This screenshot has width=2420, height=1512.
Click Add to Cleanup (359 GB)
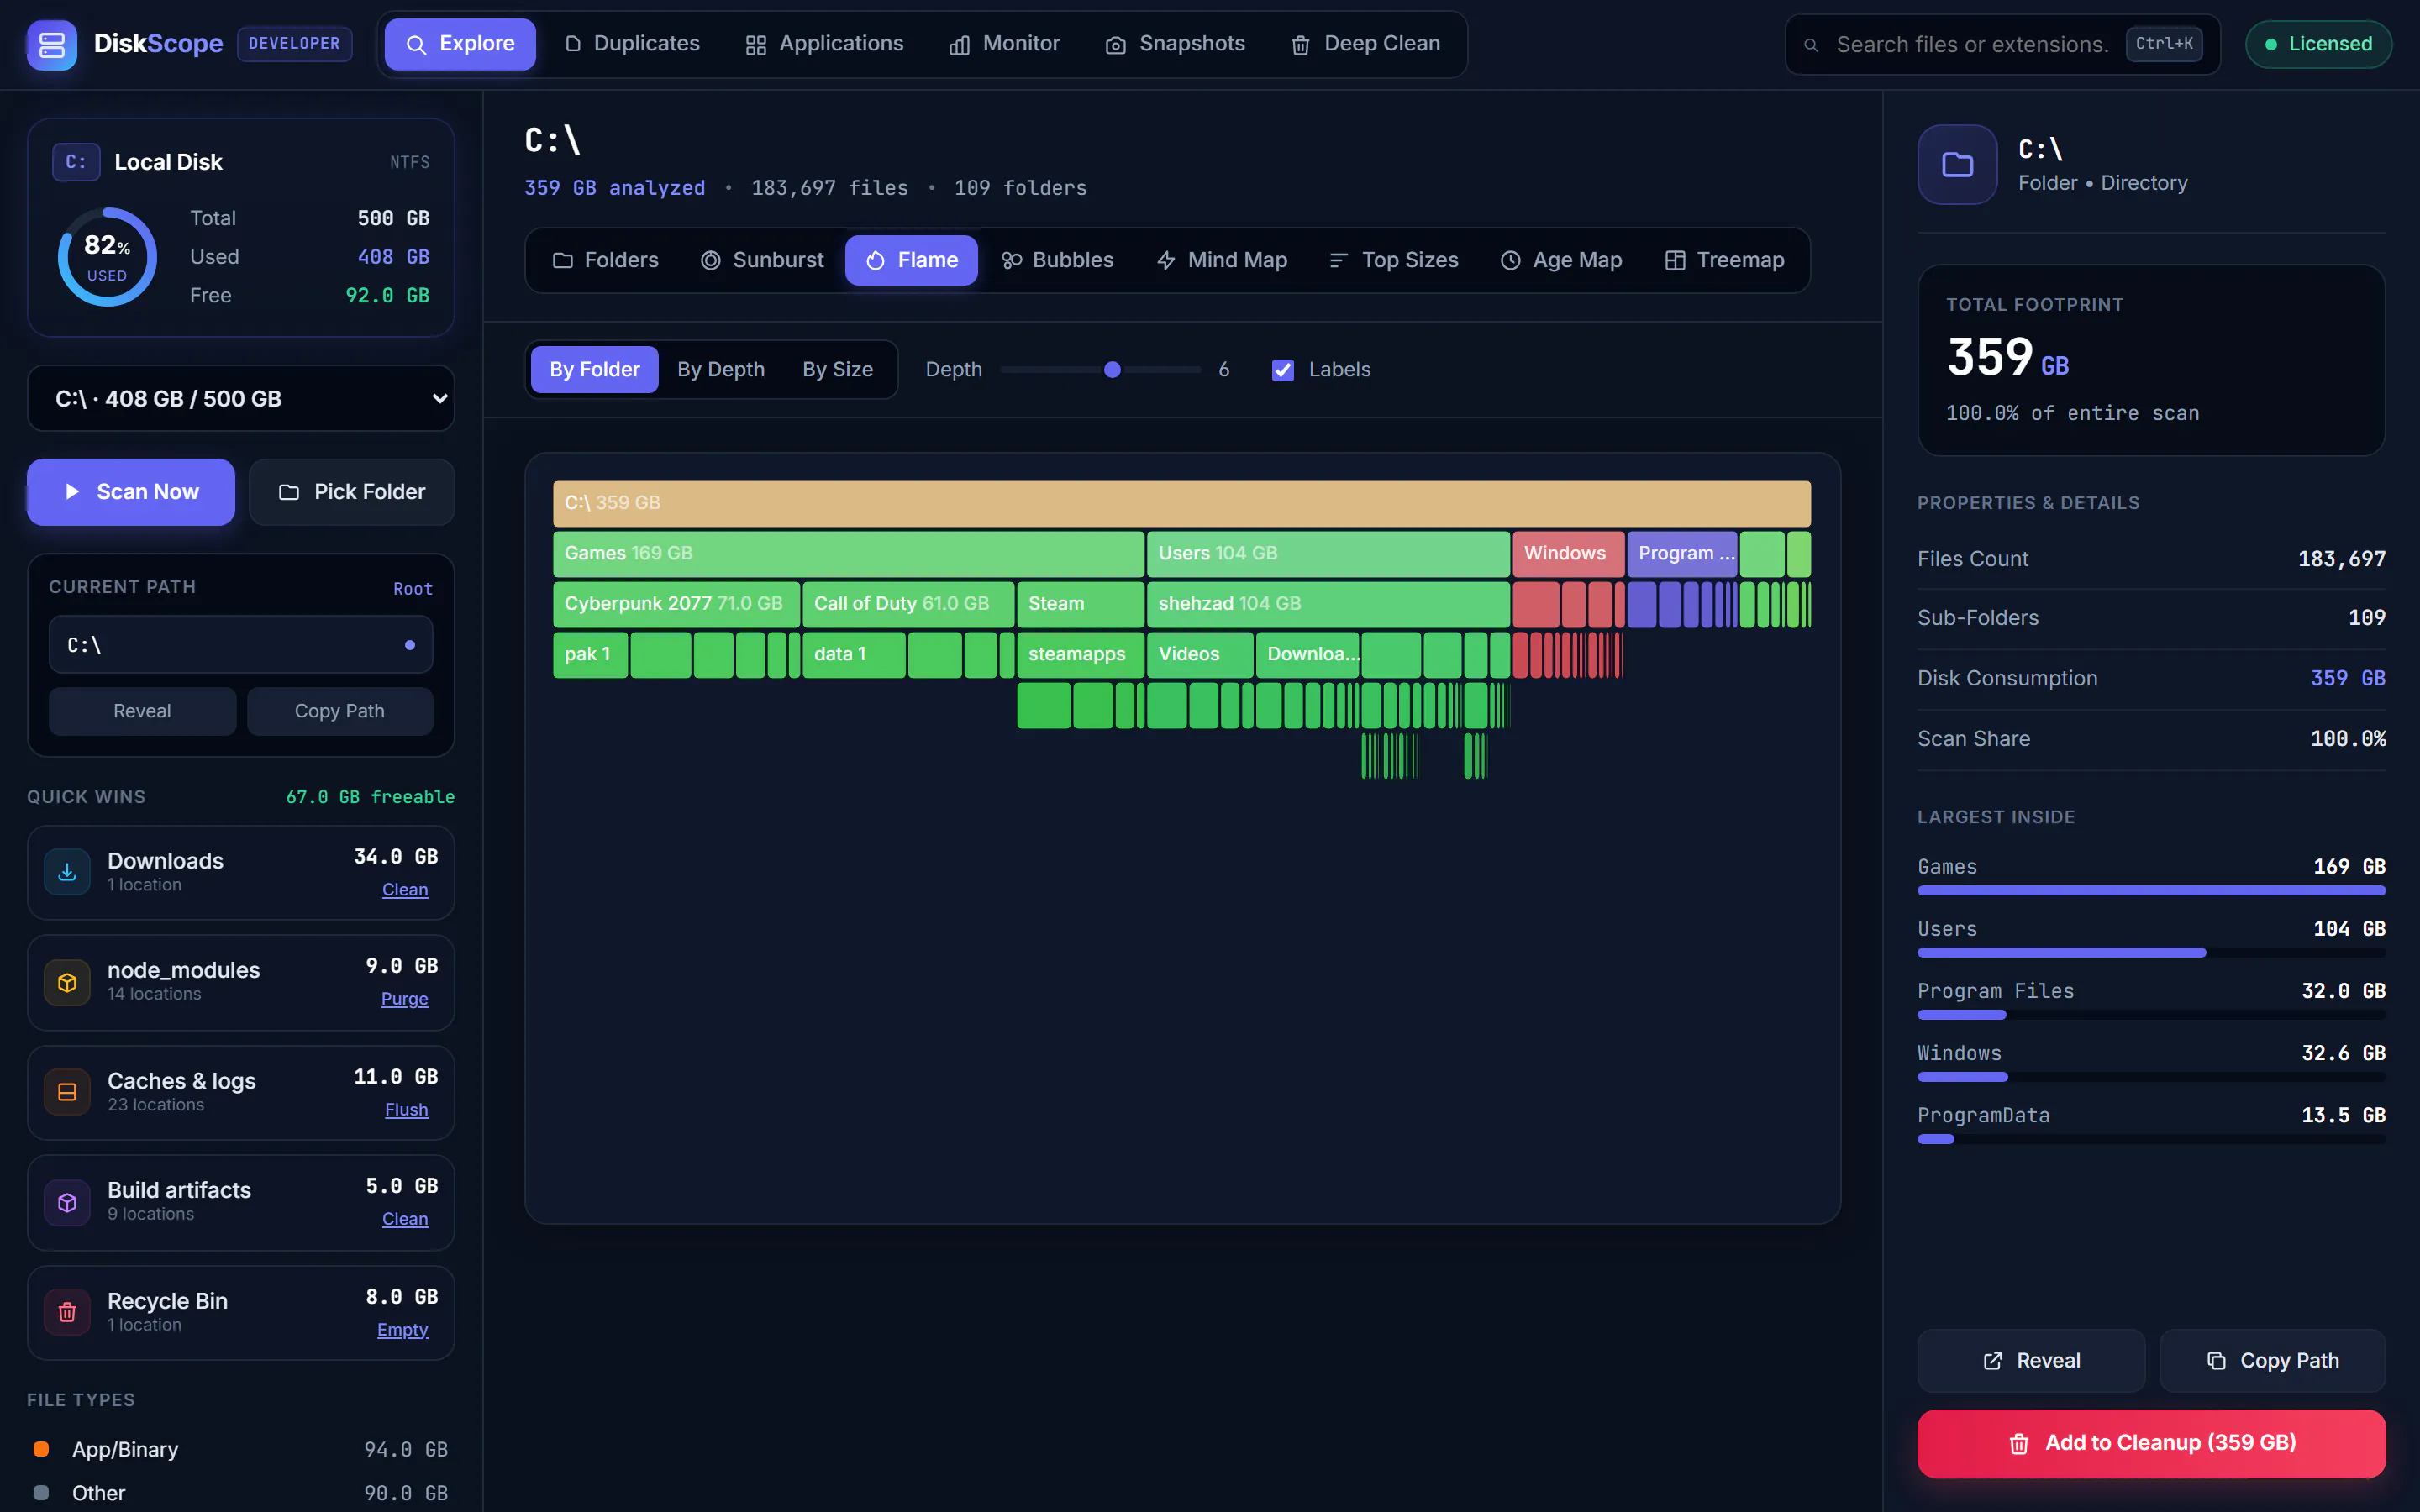(x=2151, y=1443)
